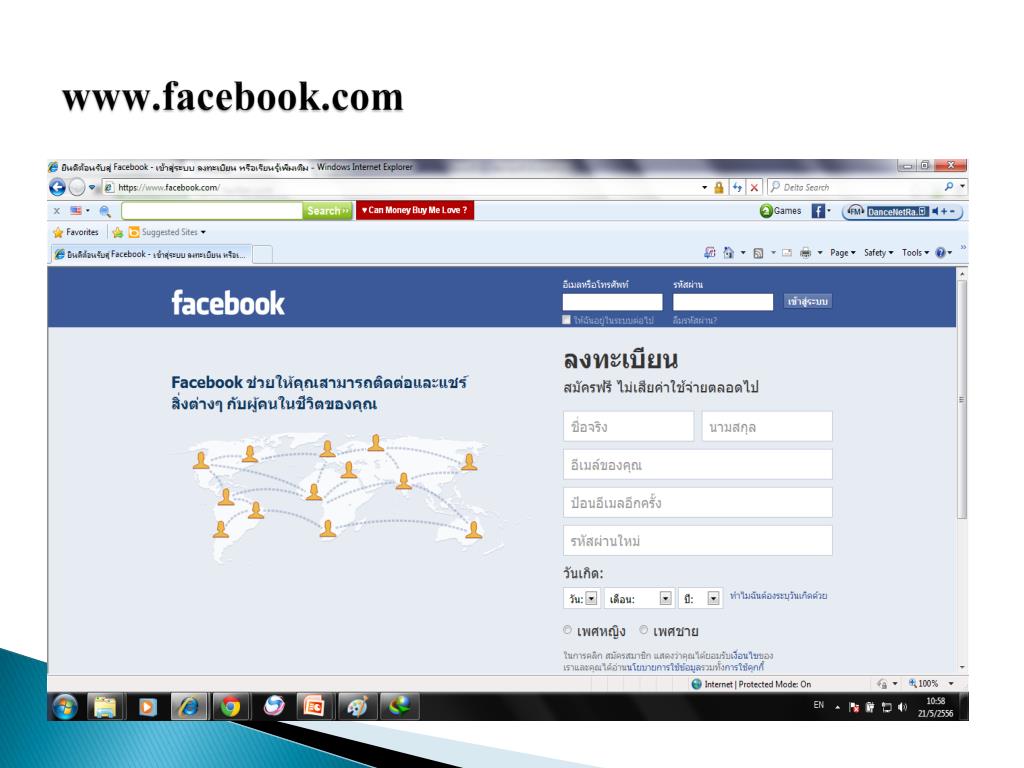Click the Print icon in command bar
Screen dimensions: 1024x768
click(x=806, y=253)
